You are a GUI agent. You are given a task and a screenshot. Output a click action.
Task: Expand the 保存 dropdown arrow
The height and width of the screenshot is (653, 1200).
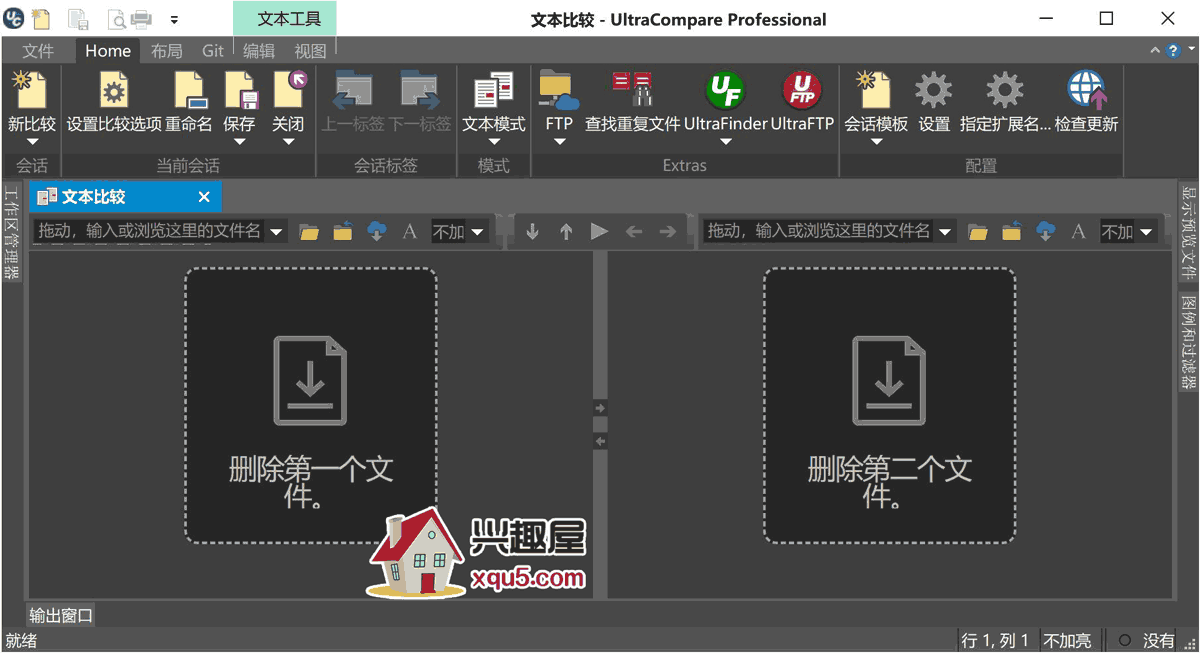click(240, 142)
